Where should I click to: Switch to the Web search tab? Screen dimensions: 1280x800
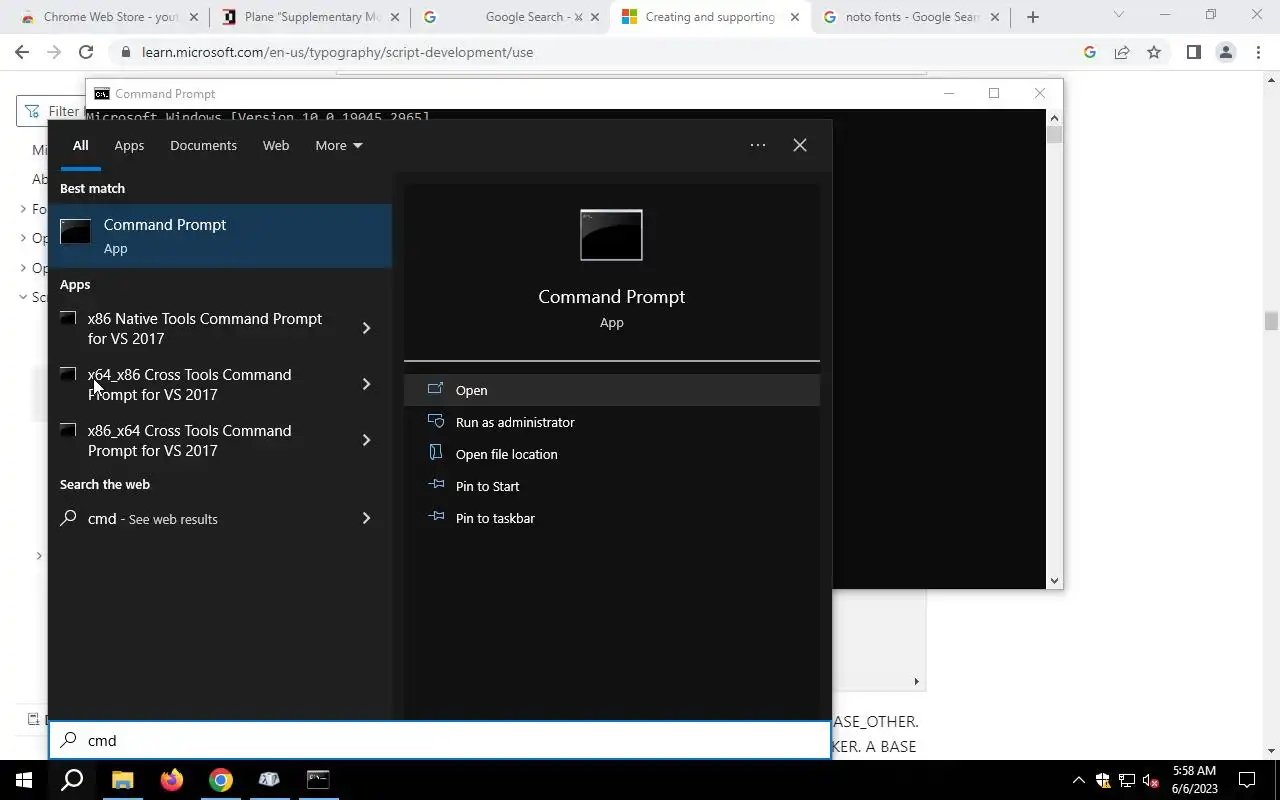tap(276, 145)
